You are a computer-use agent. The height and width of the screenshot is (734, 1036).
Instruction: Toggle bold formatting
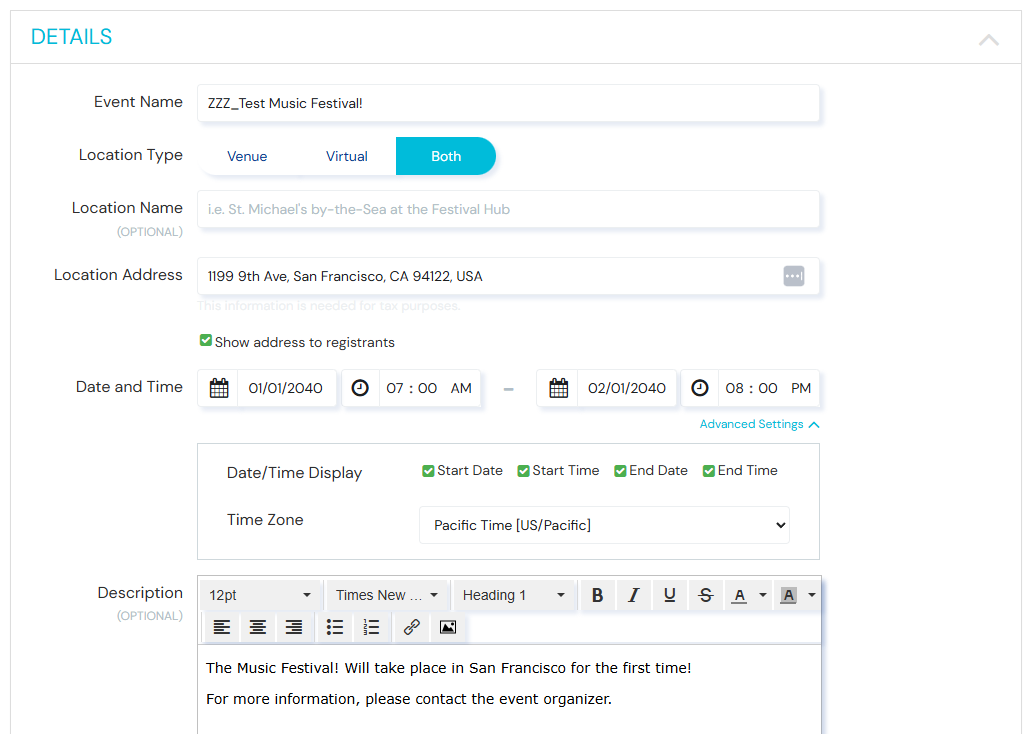click(597, 595)
